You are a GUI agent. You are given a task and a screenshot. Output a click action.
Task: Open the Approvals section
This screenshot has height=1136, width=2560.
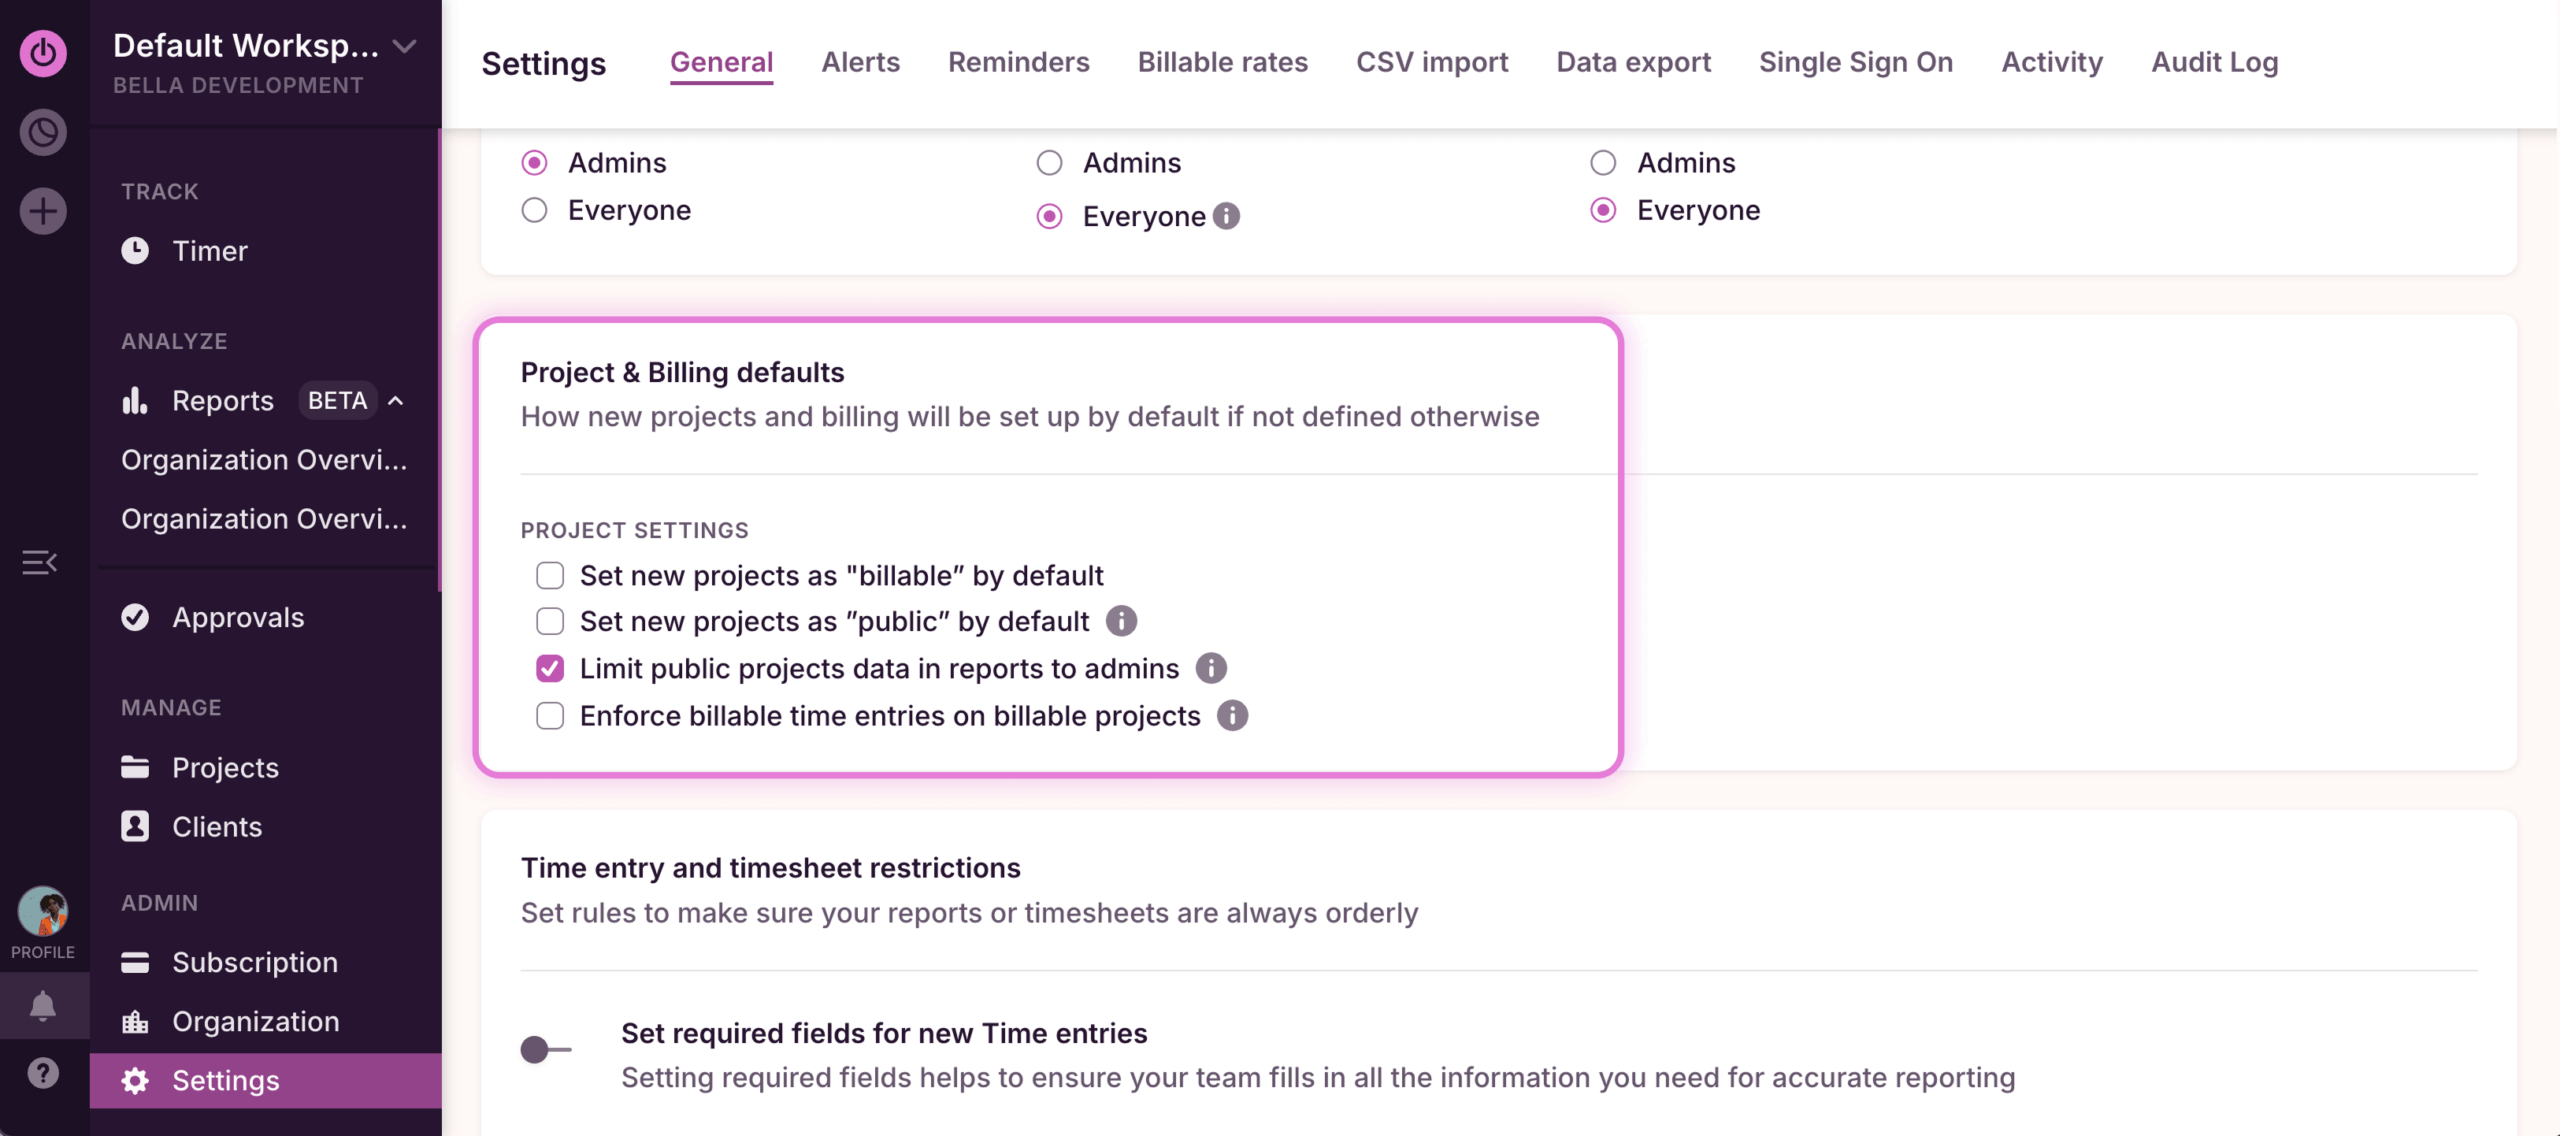pyautogui.click(x=238, y=617)
